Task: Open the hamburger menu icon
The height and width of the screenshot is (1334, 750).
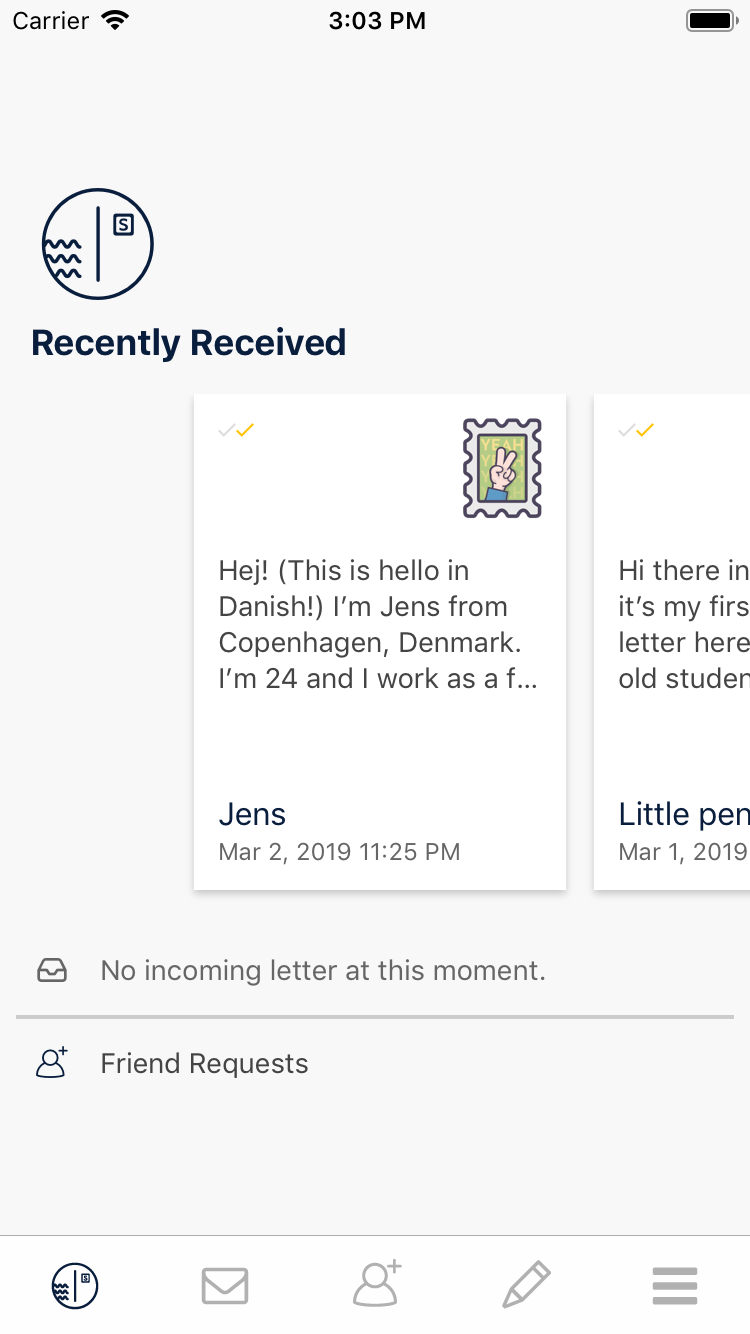Action: tap(675, 1285)
